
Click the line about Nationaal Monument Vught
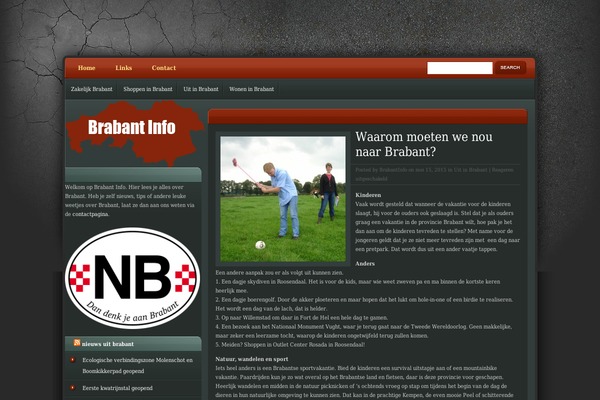pyautogui.click(x=364, y=331)
